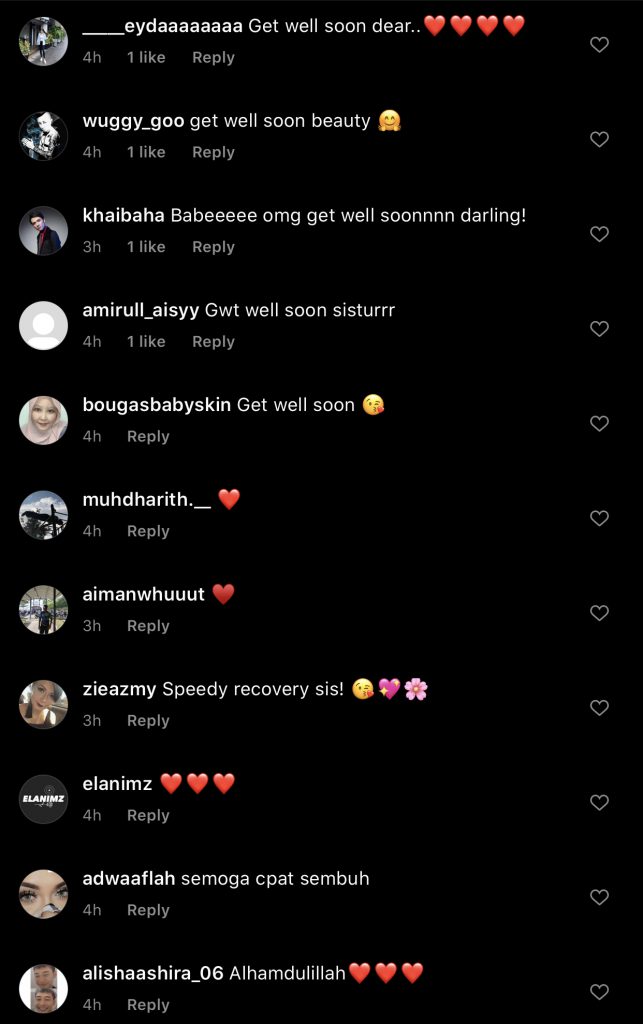Open khaibaha username link
The width and height of the screenshot is (643, 1024).
(123, 216)
